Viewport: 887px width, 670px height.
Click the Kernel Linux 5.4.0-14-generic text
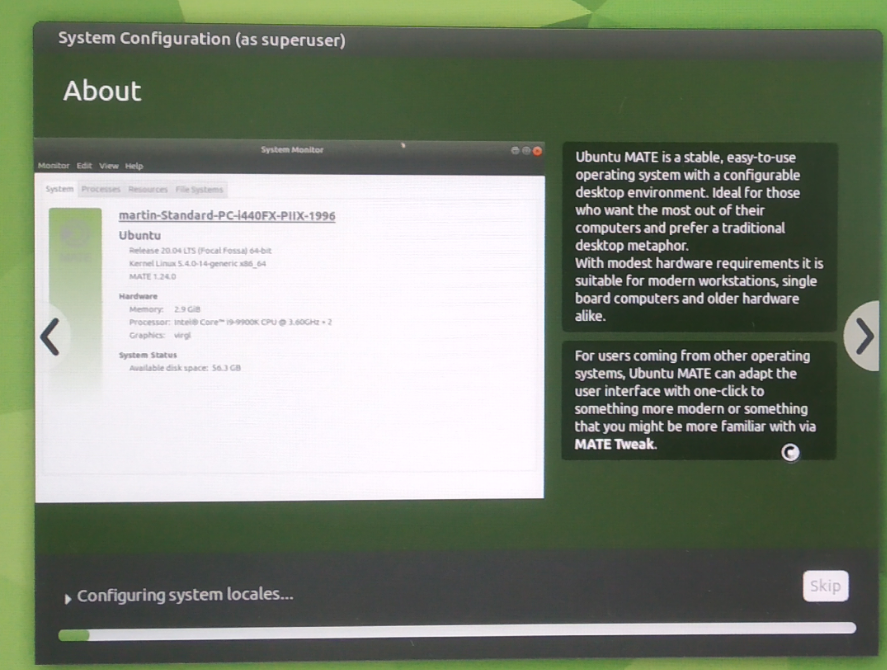click(197, 264)
